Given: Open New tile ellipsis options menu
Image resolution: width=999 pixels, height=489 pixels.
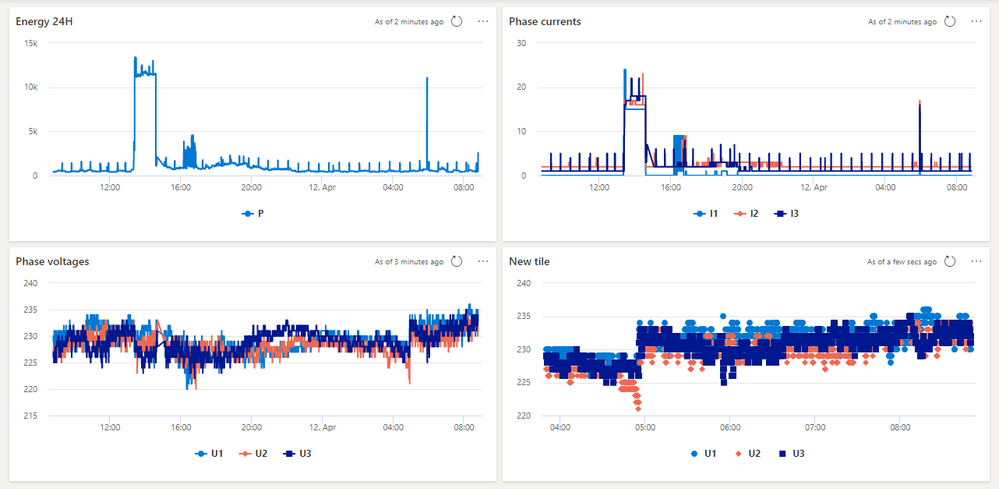Looking at the screenshot, I should (x=976, y=261).
